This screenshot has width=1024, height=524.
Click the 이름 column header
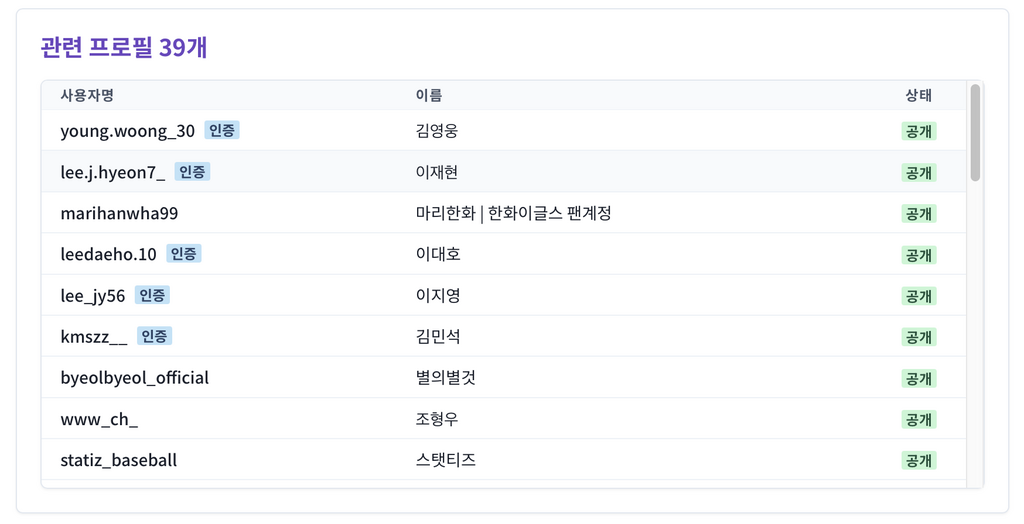(428, 95)
